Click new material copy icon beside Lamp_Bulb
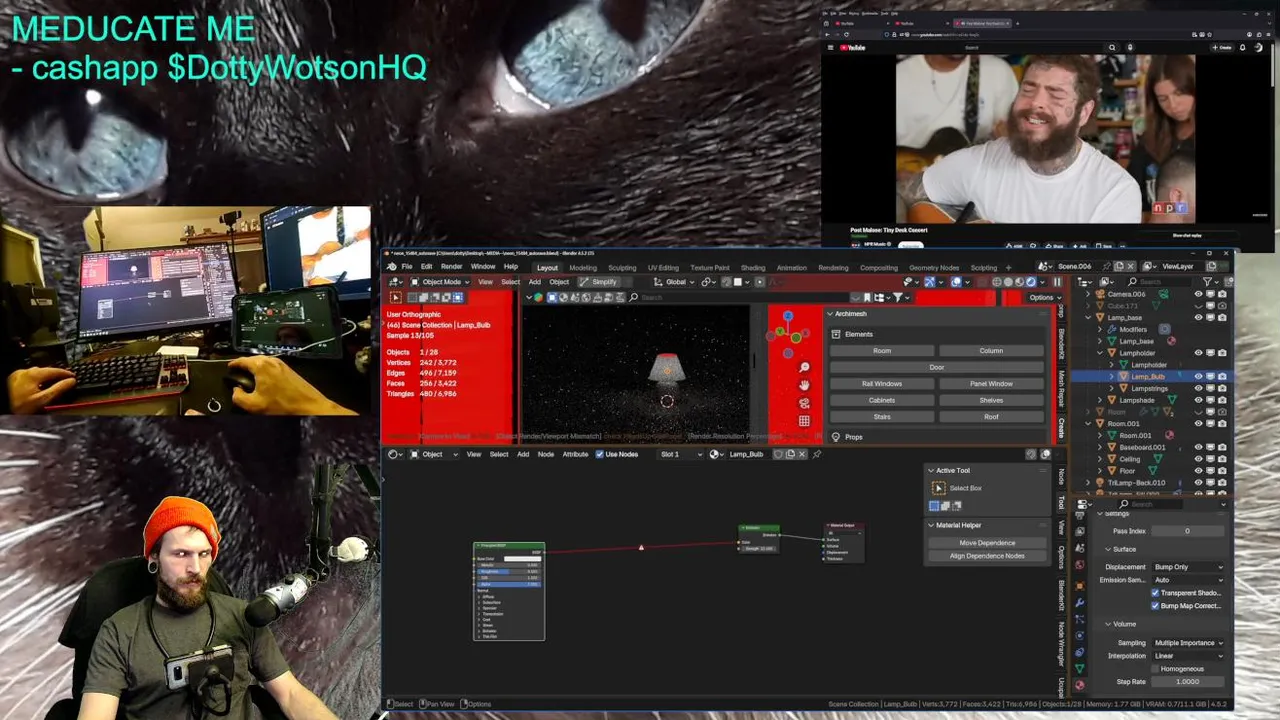 point(790,454)
